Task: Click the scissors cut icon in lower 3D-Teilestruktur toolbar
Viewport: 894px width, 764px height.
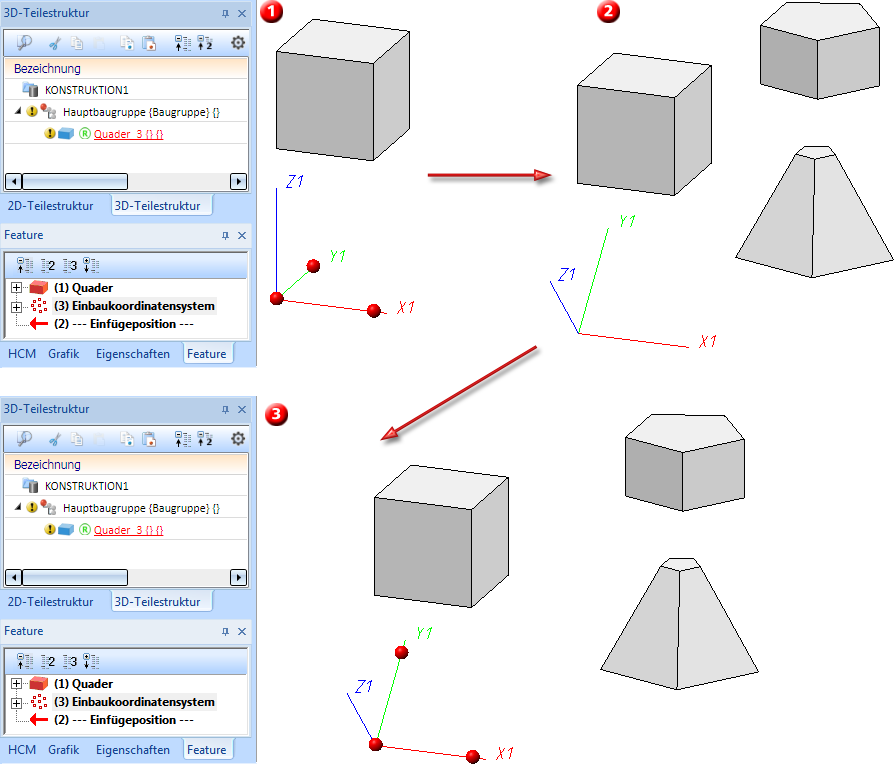Action: click(55, 440)
